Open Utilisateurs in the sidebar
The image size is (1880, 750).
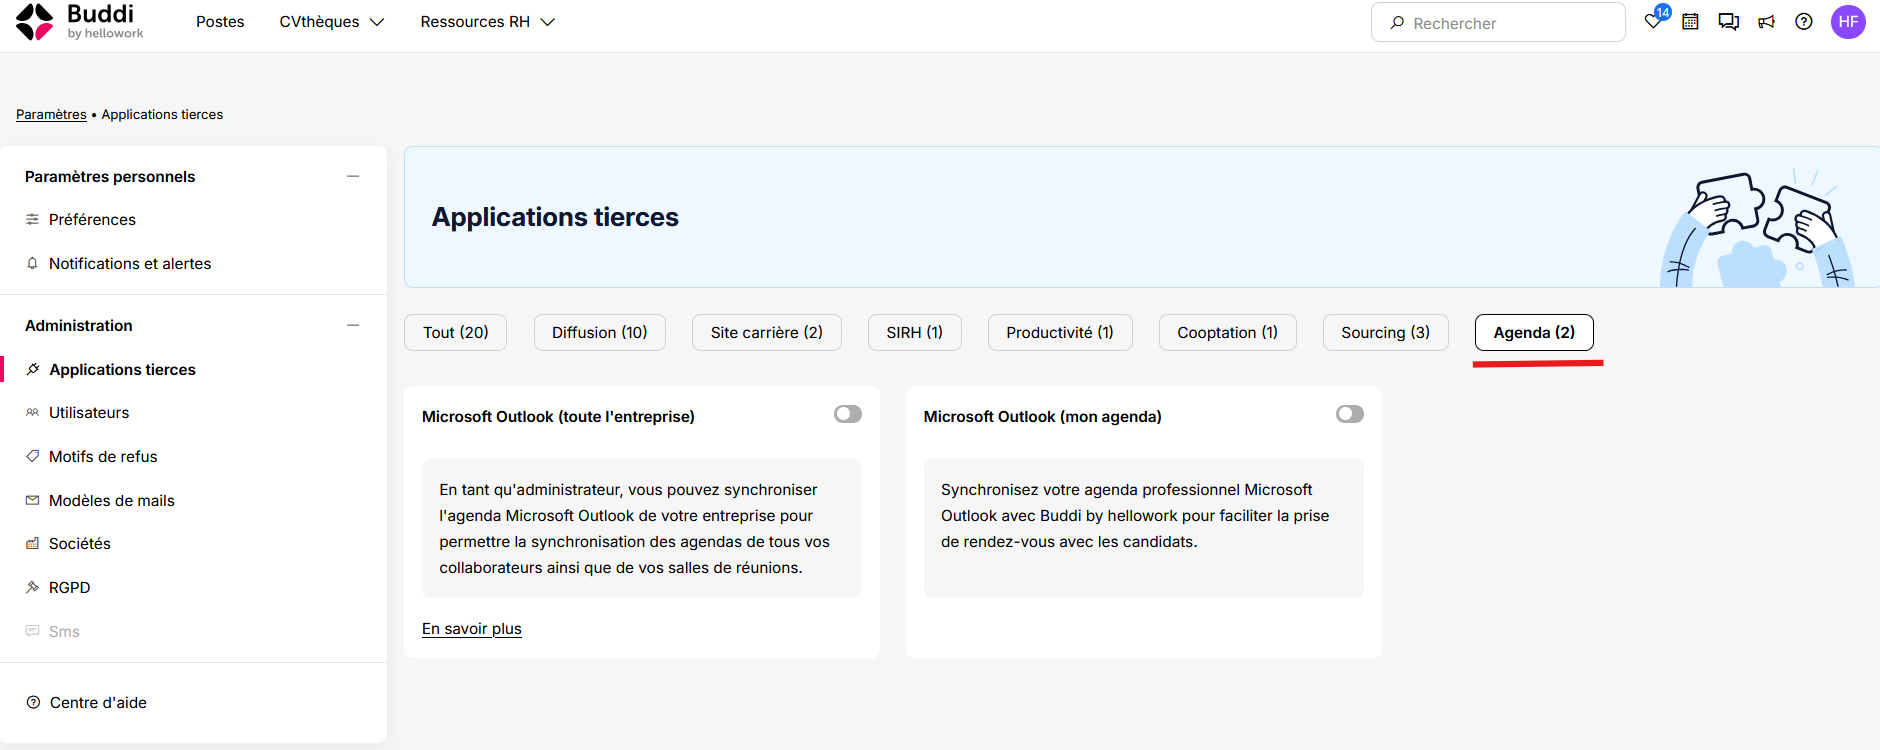pyautogui.click(x=89, y=412)
